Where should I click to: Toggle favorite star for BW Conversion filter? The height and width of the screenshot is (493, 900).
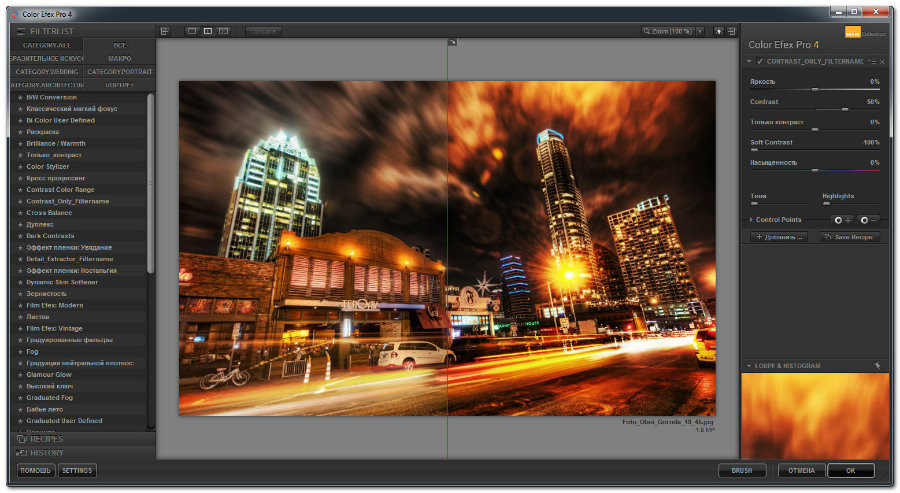[20, 97]
